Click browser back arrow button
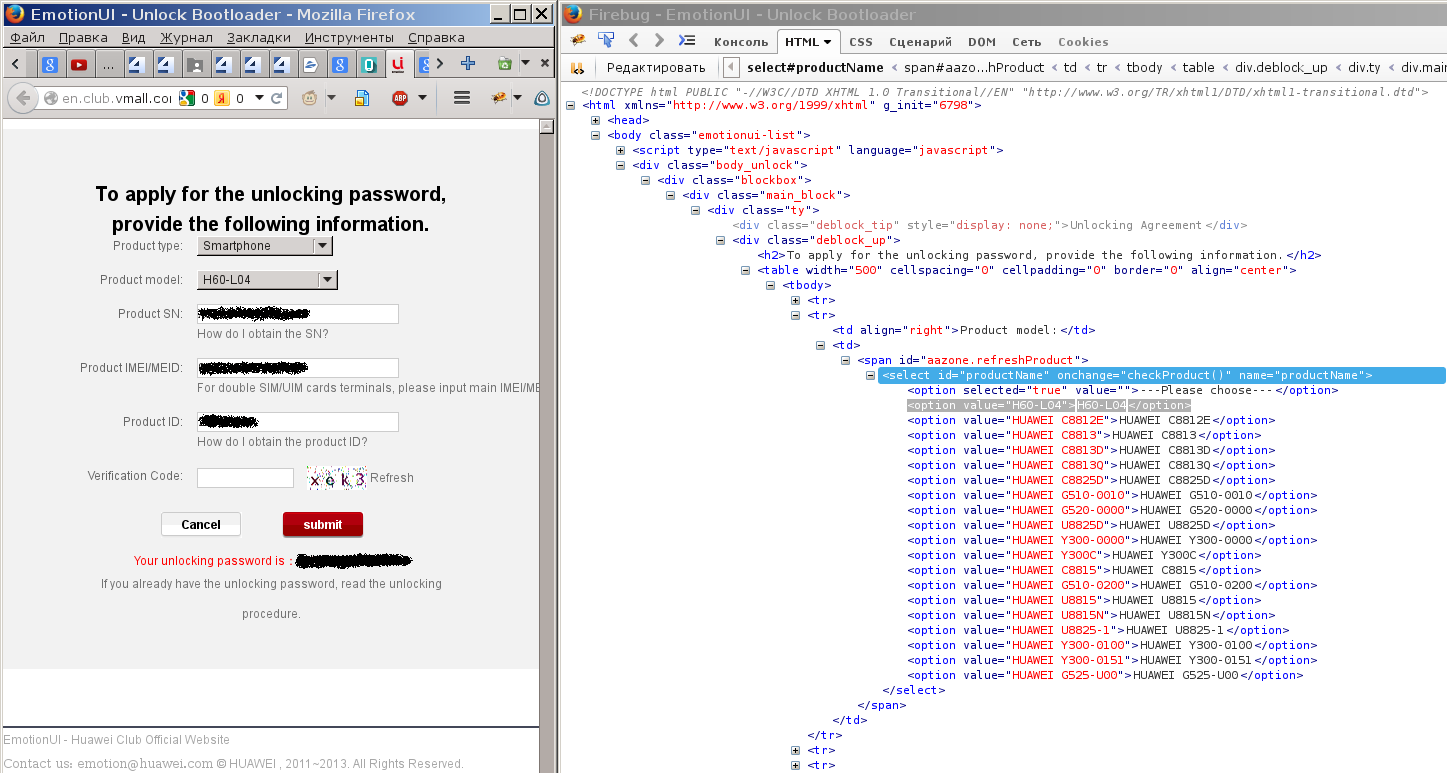This screenshot has height=773, width=1447. tap(23, 98)
